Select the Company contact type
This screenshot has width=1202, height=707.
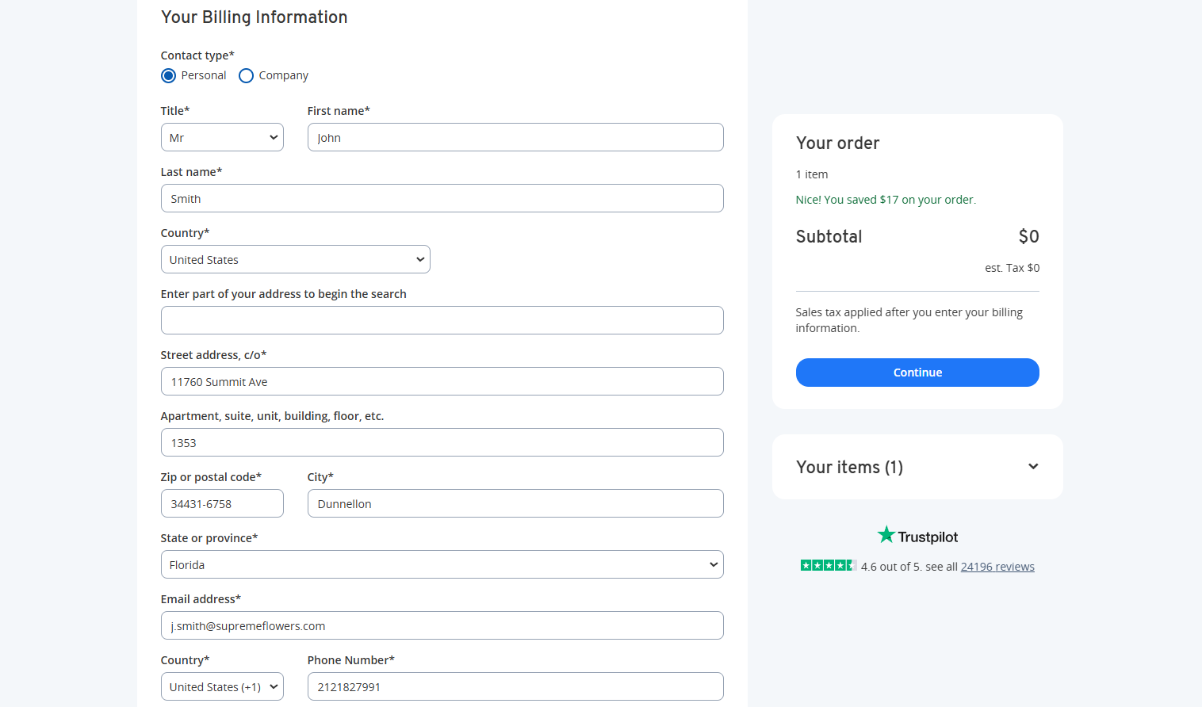click(x=246, y=76)
